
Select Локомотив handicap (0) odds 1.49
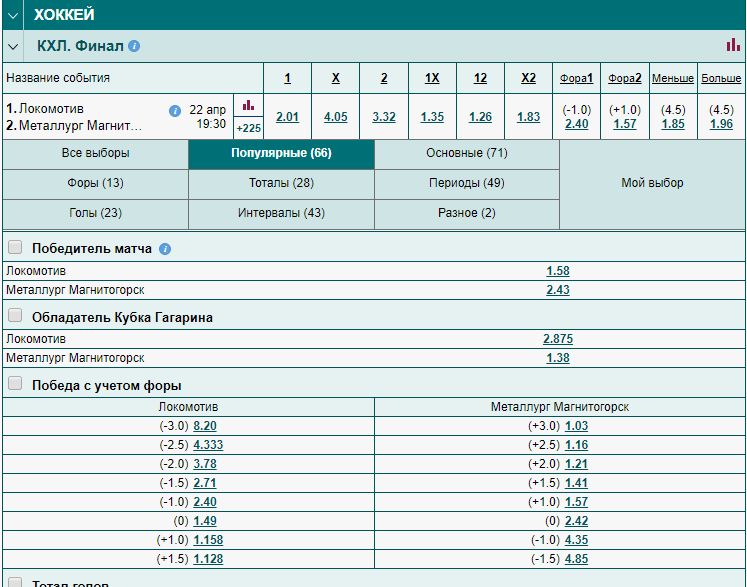[205, 521]
